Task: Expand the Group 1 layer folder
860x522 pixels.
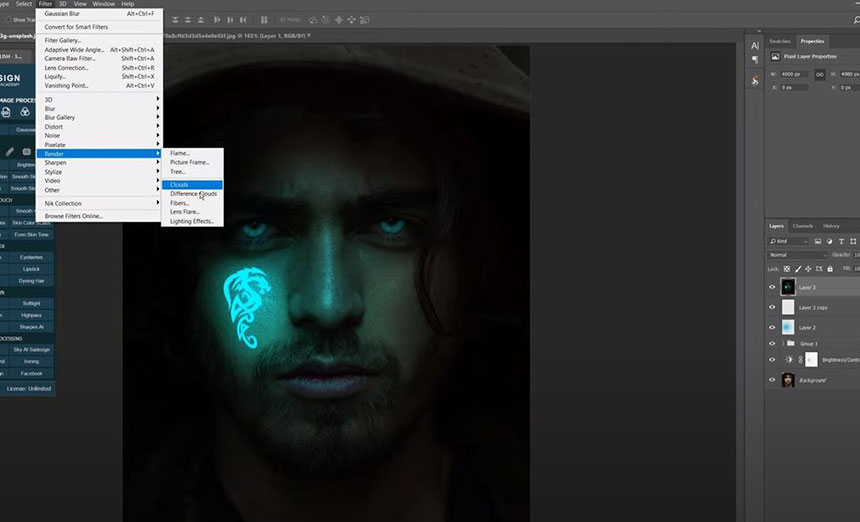Action: click(x=782, y=343)
